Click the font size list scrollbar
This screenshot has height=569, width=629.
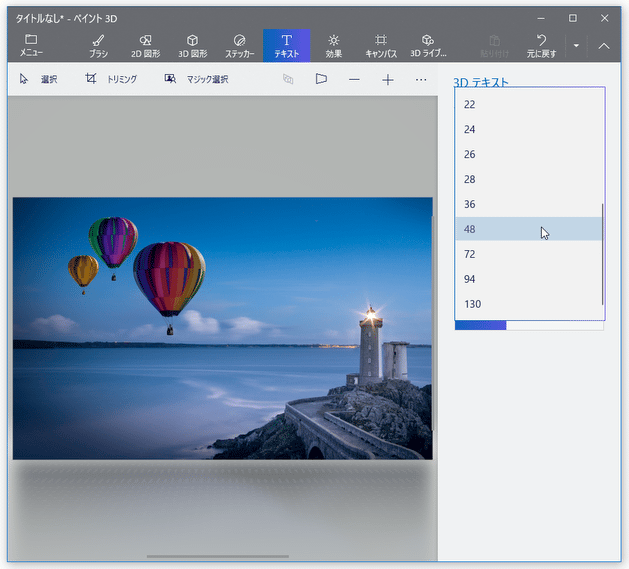(603, 254)
